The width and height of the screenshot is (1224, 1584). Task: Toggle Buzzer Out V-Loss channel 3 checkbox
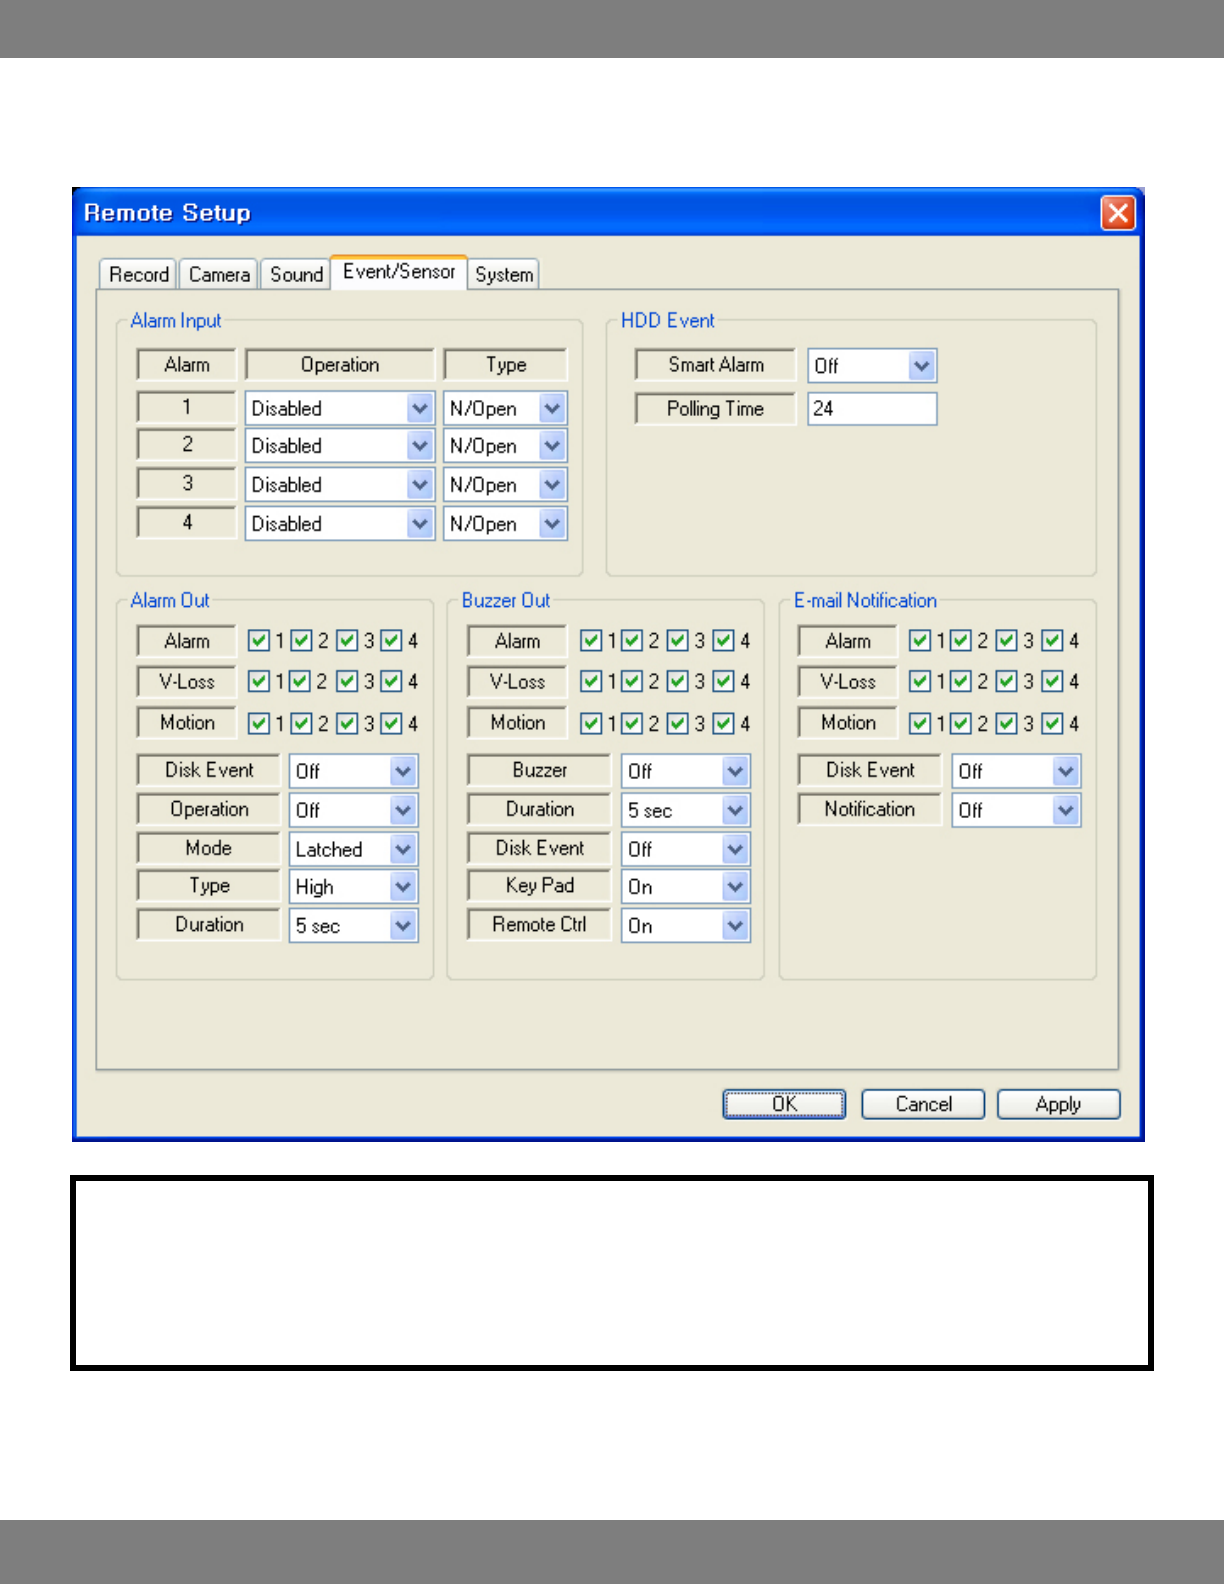[678, 682]
